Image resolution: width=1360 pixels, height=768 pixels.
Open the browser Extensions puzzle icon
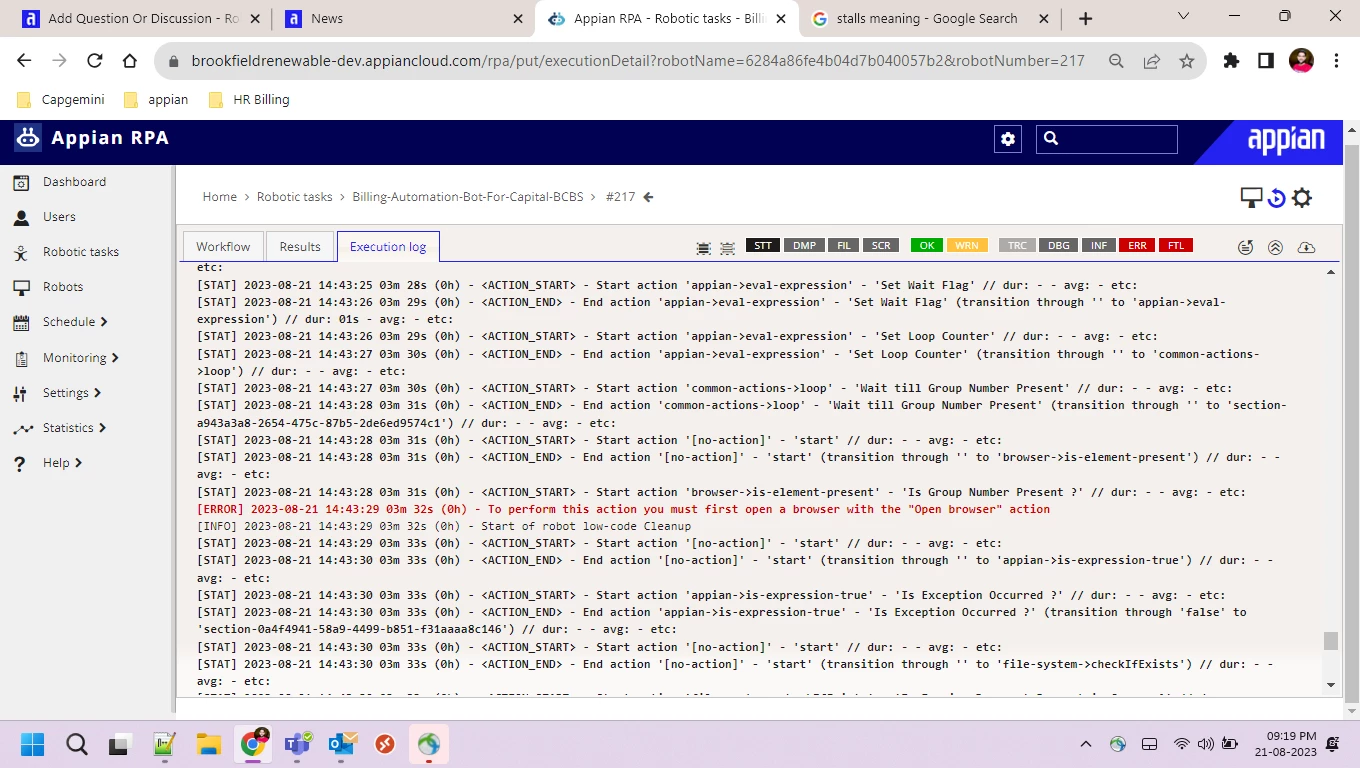click(x=1231, y=61)
